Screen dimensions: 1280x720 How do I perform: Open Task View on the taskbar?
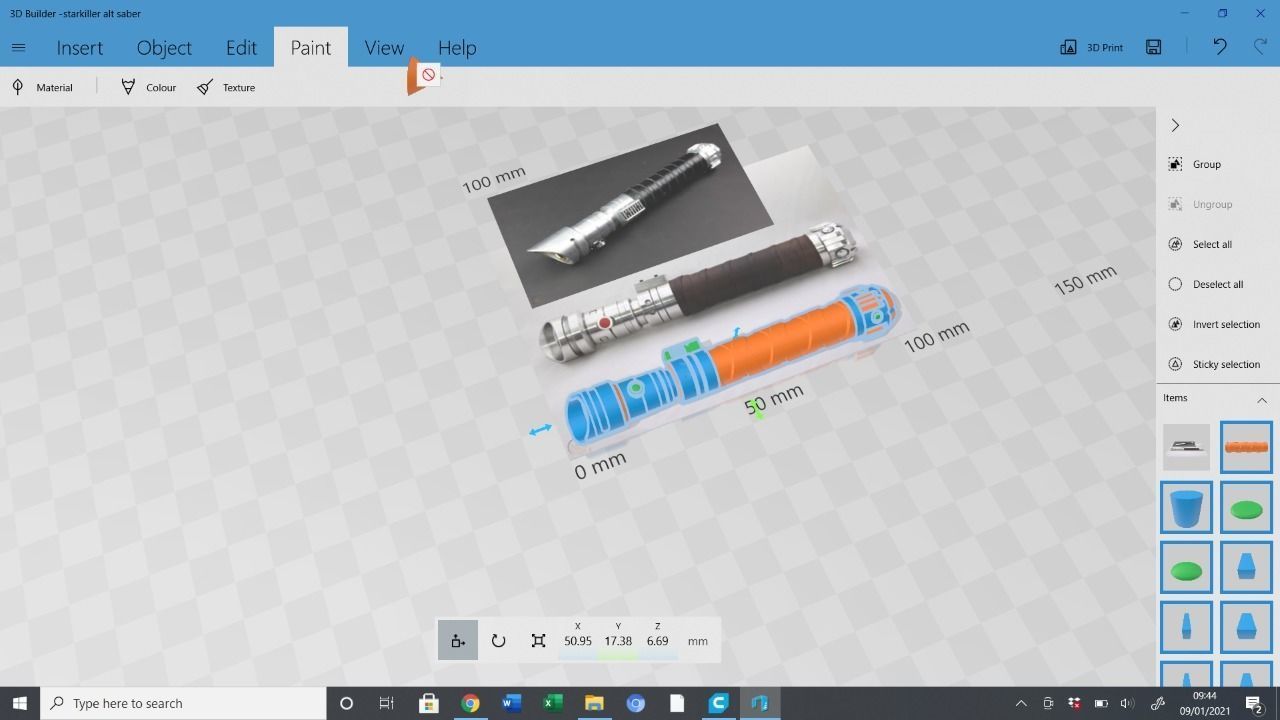386,703
